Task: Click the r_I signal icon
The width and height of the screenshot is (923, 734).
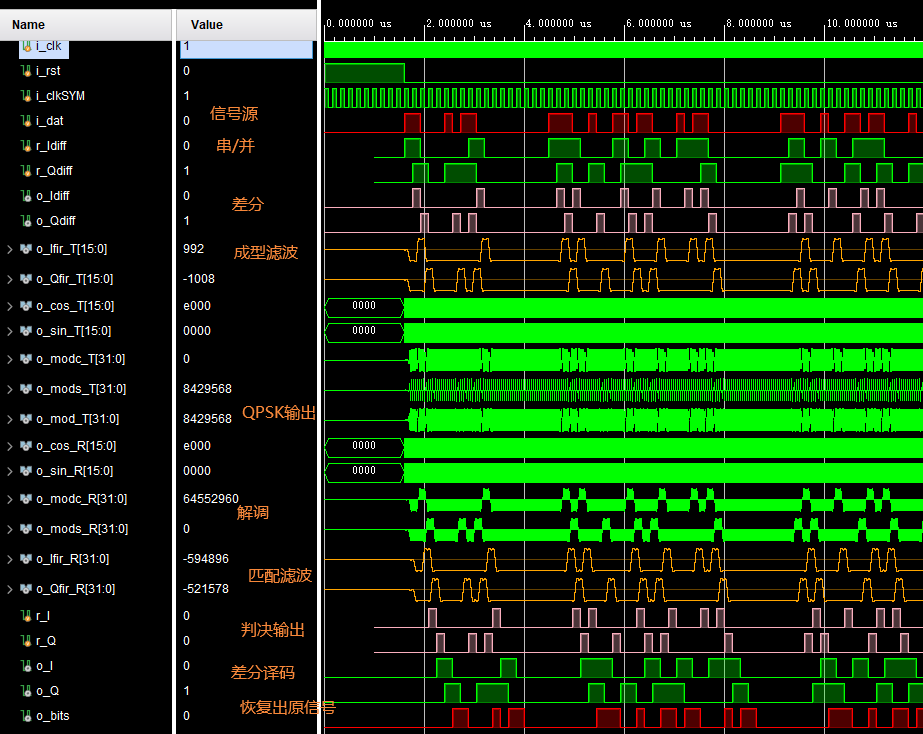Action: click(x=26, y=616)
